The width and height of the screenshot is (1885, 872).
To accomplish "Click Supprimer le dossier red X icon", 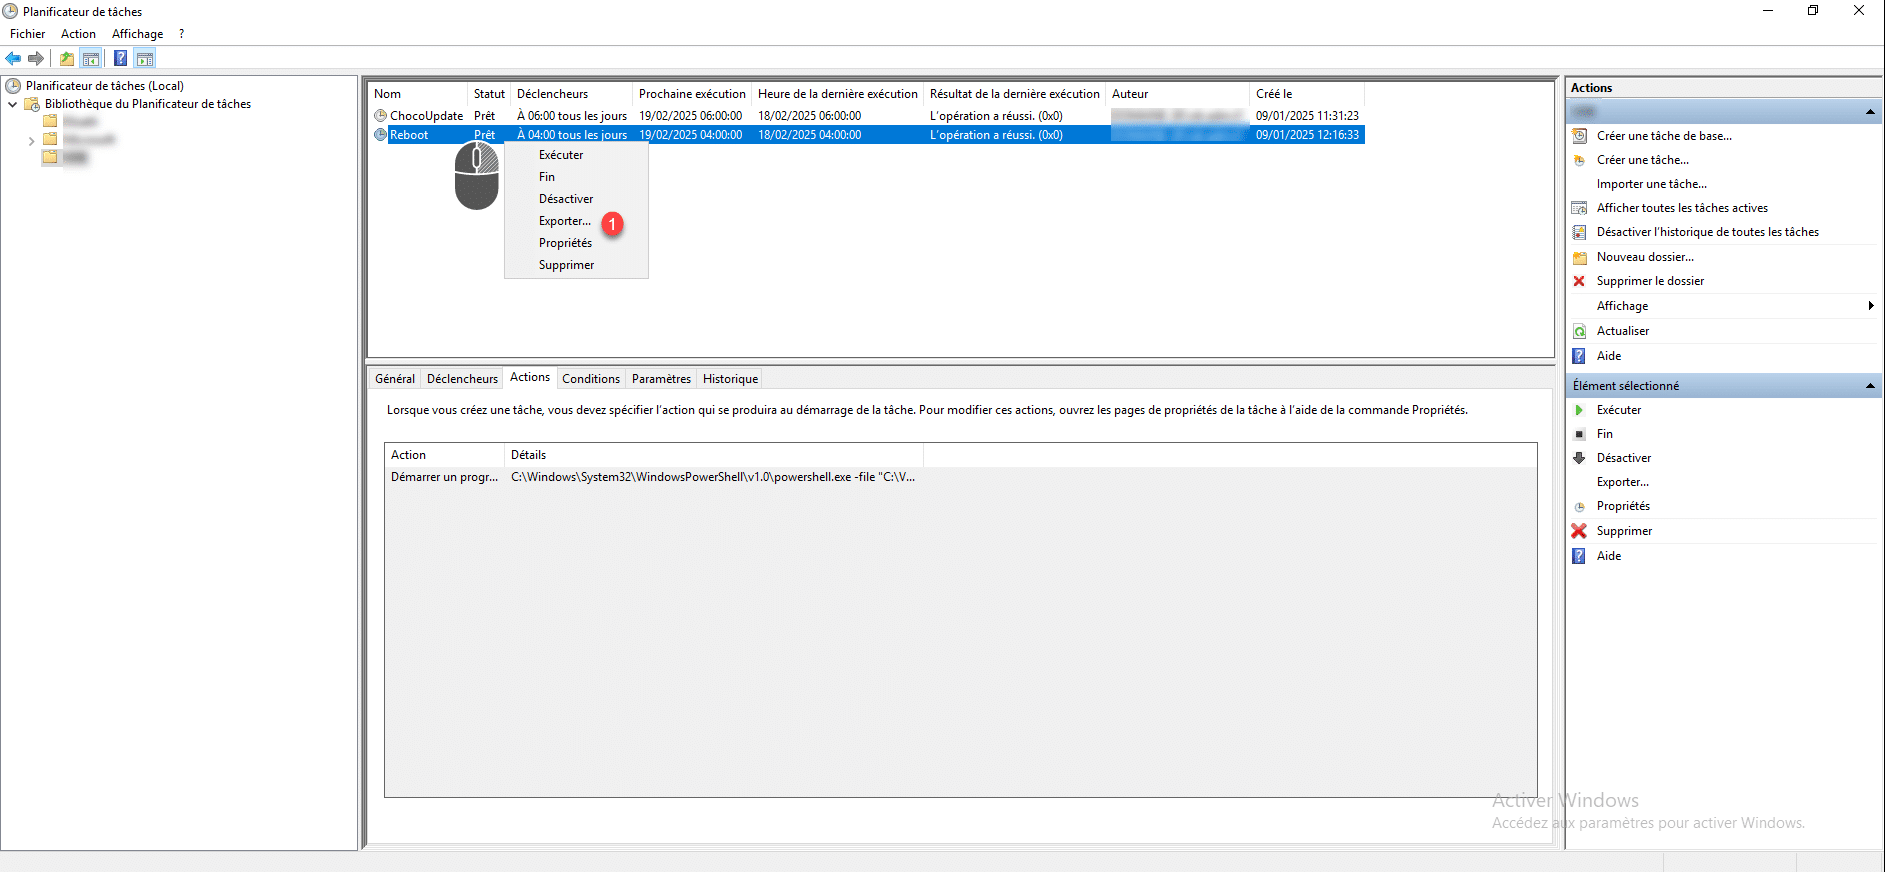I will [1579, 281].
